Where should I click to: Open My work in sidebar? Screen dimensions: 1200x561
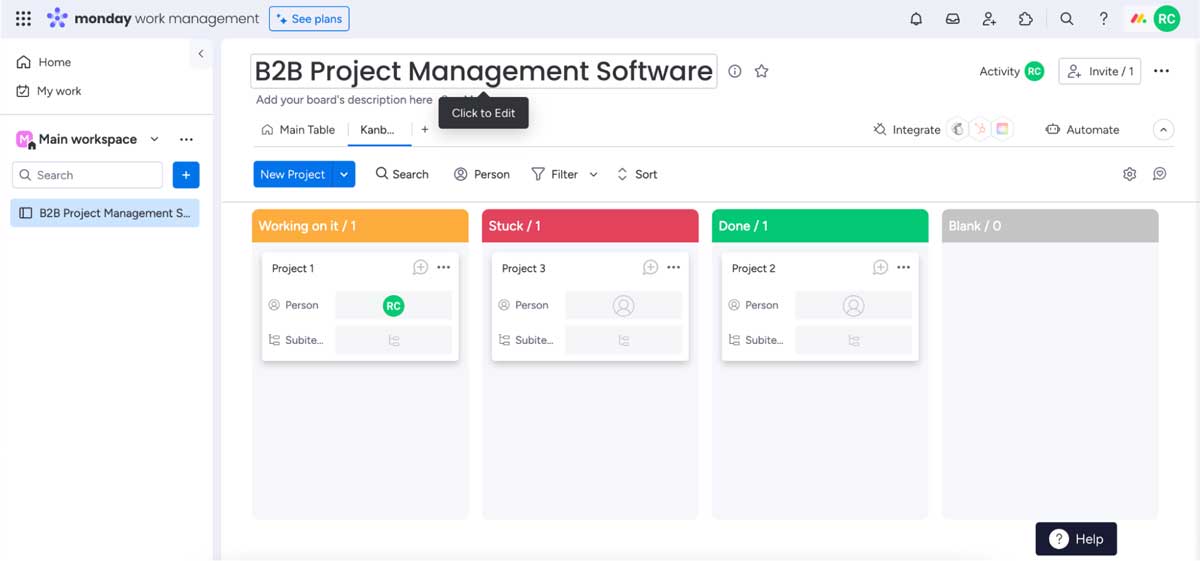49,91
